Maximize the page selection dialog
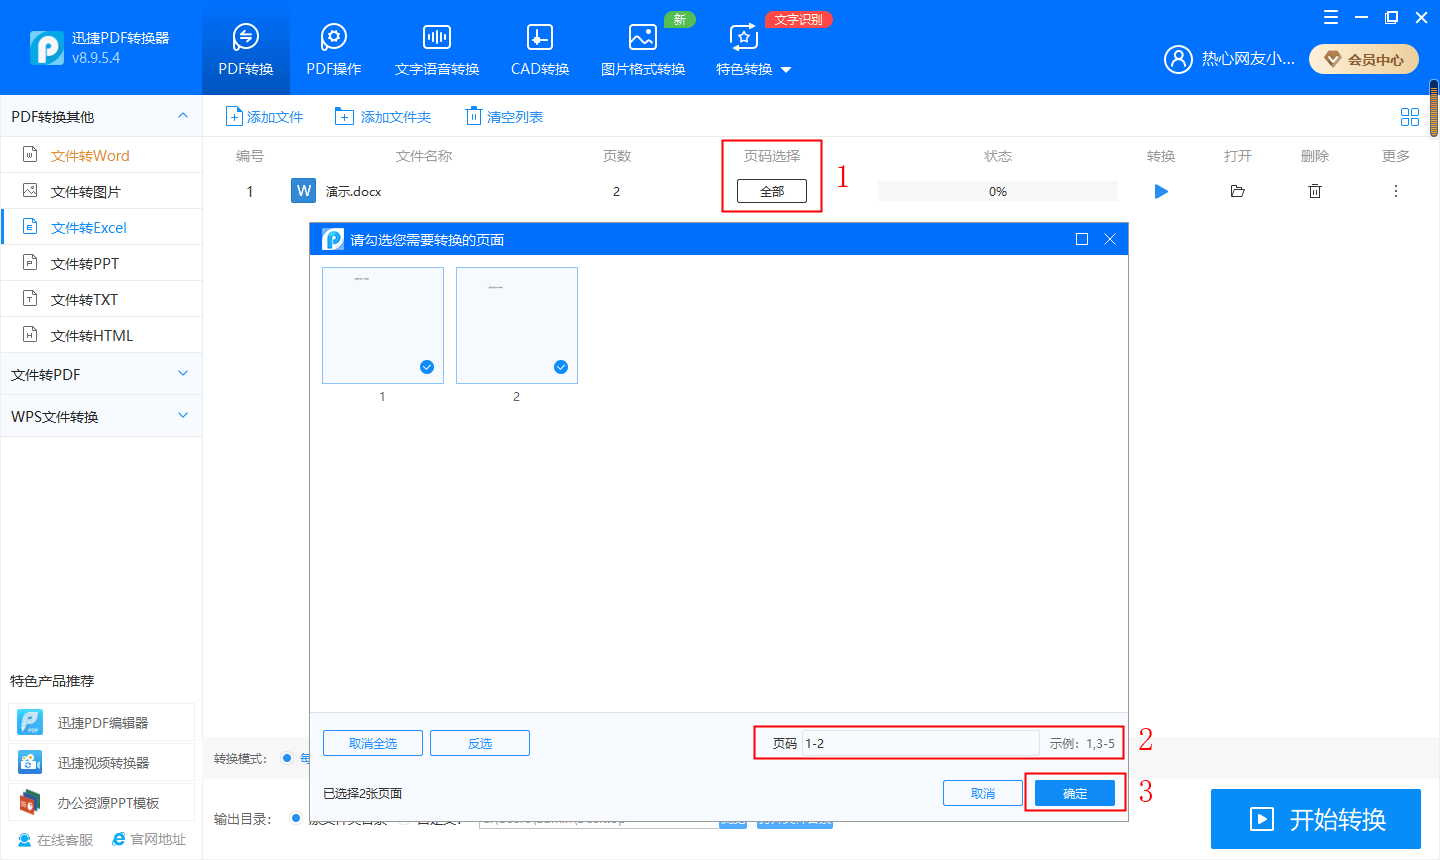This screenshot has height=860, width=1440. [x=1082, y=239]
